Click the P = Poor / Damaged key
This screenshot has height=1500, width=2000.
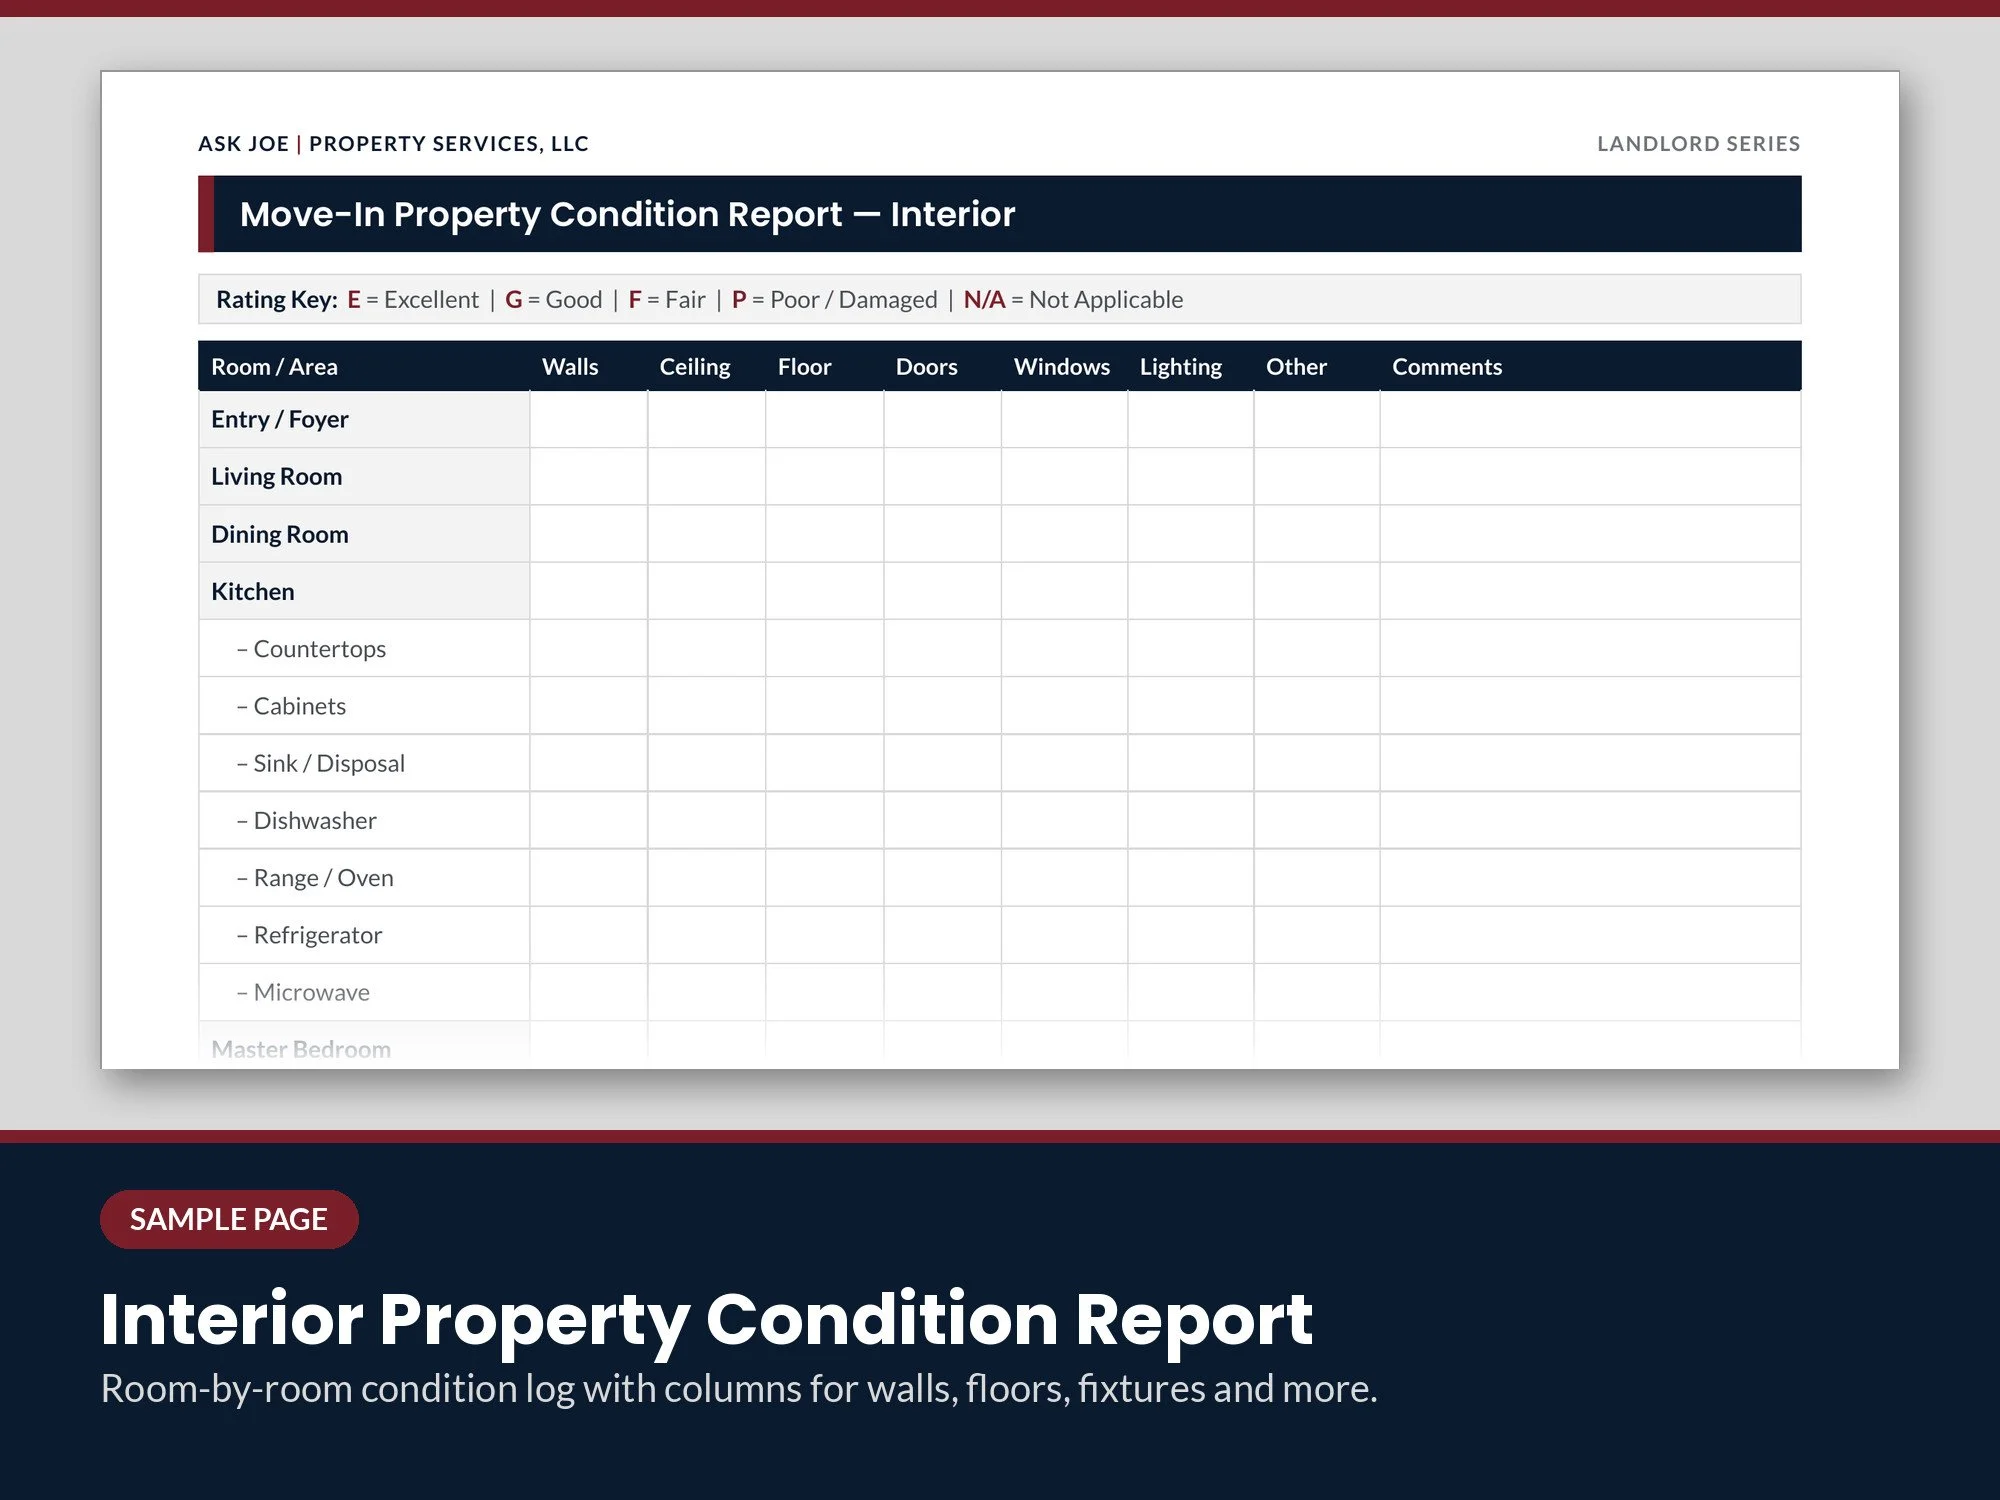click(835, 299)
